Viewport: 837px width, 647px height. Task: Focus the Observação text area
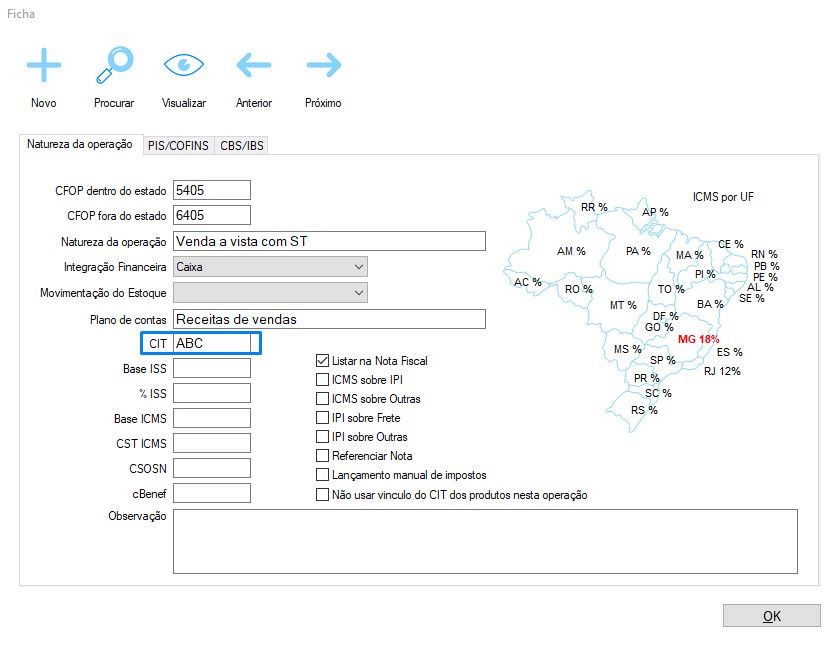pos(485,541)
